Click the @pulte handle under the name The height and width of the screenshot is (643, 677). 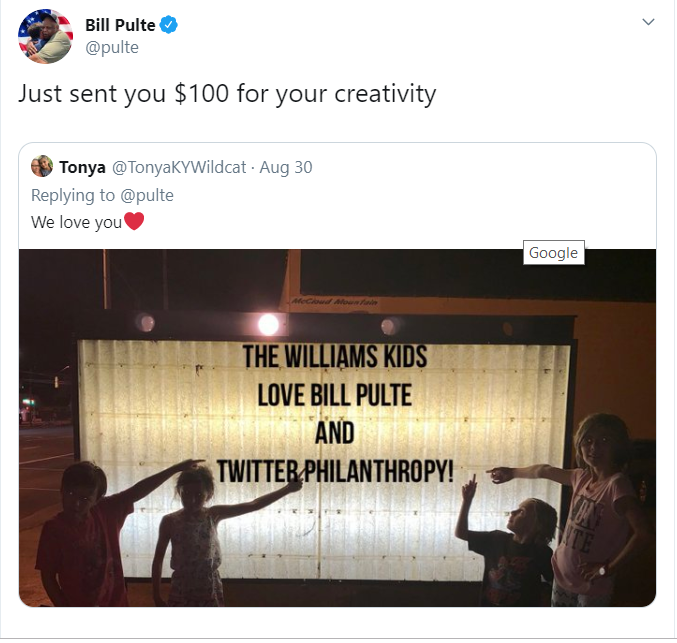[x=112, y=48]
